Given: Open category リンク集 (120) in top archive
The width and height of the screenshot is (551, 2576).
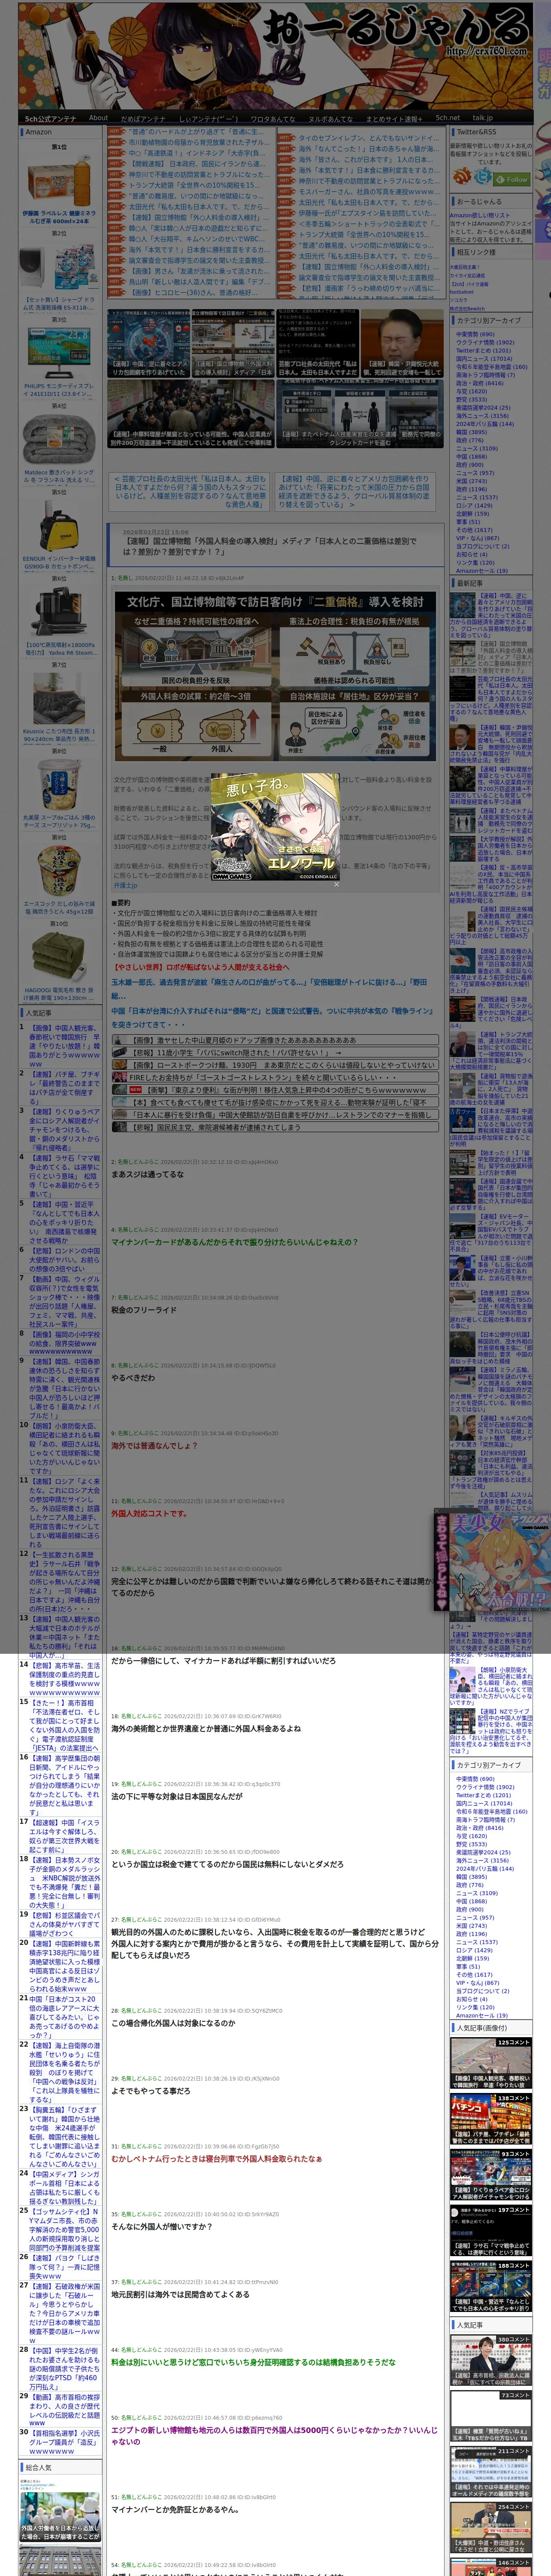Looking at the screenshot, I should point(475,563).
